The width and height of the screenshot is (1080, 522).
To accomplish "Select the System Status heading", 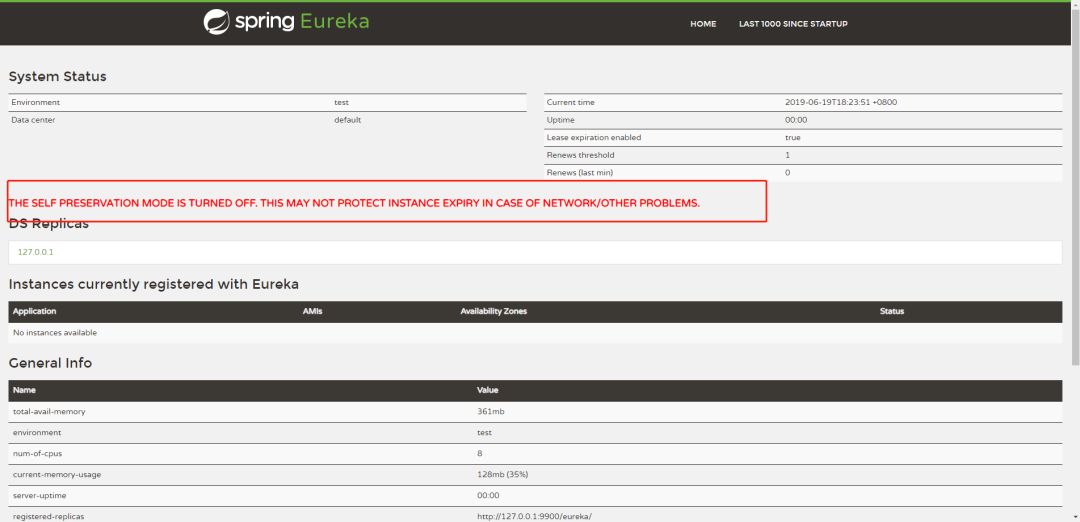I will pyautogui.click(x=57, y=76).
